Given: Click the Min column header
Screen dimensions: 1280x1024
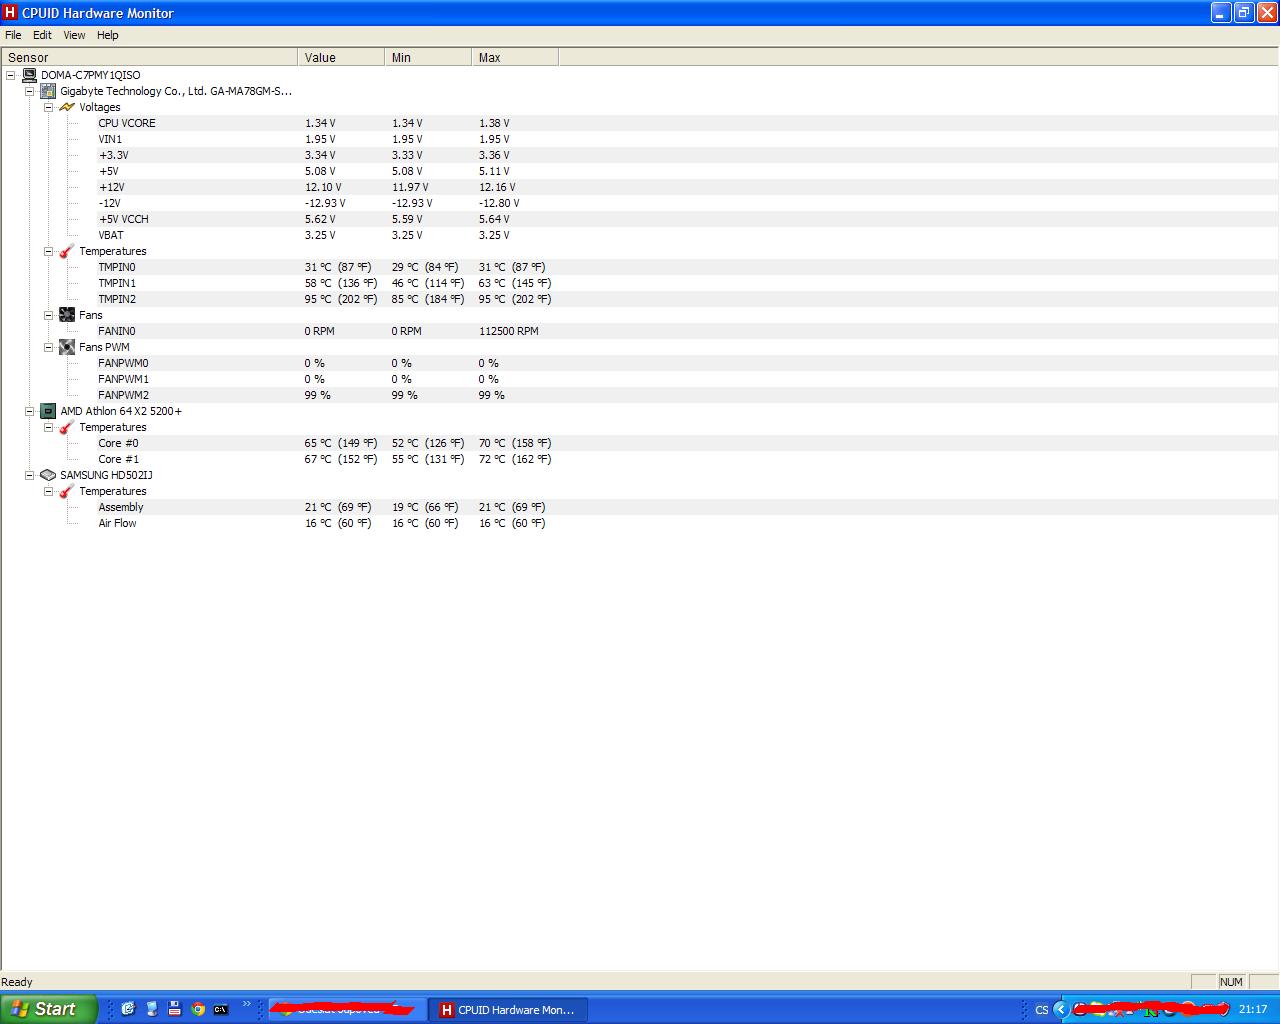Looking at the screenshot, I should (428, 57).
